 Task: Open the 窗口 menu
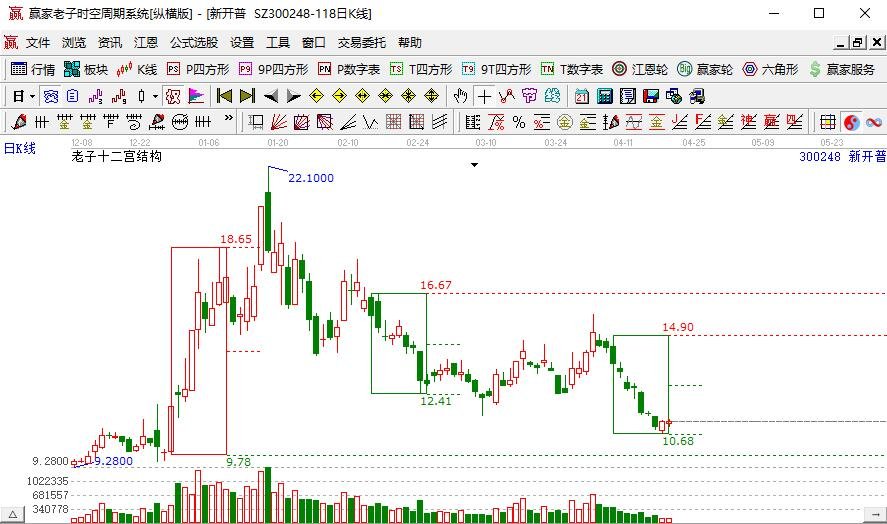coord(313,42)
